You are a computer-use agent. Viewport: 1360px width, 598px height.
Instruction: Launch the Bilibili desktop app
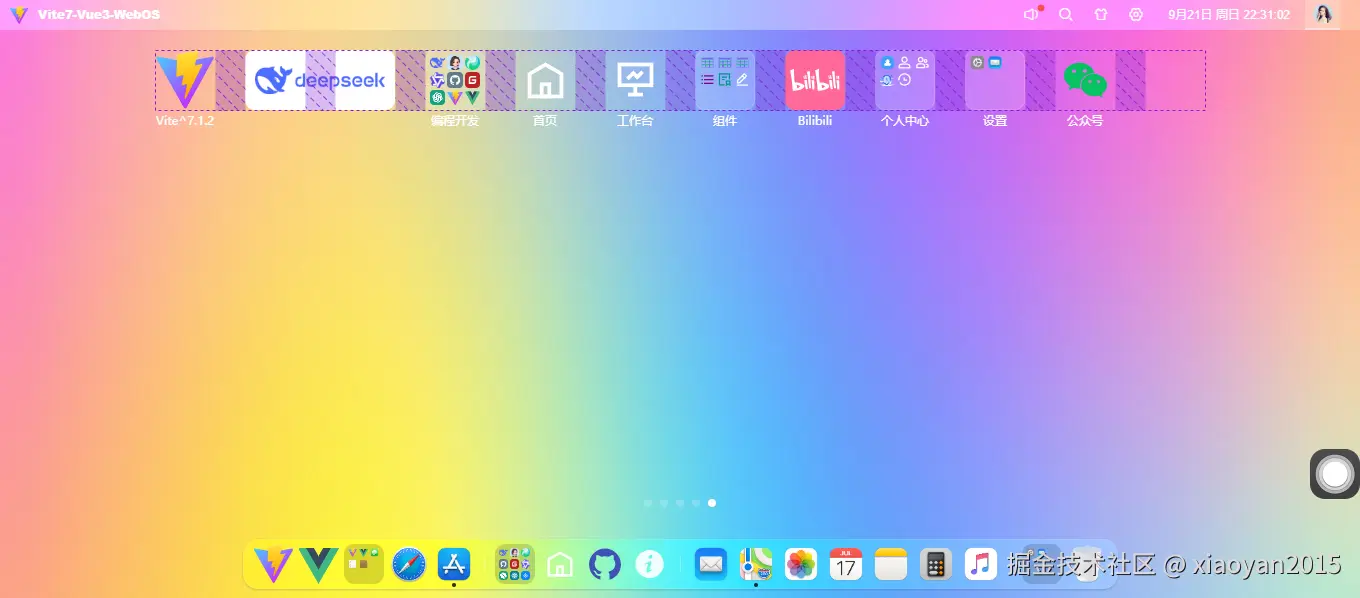click(815, 81)
